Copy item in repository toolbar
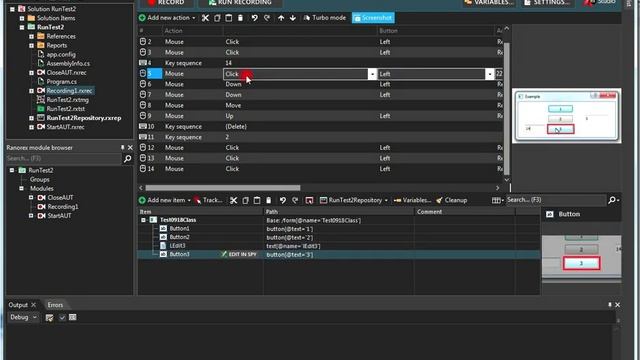 coord(245,200)
